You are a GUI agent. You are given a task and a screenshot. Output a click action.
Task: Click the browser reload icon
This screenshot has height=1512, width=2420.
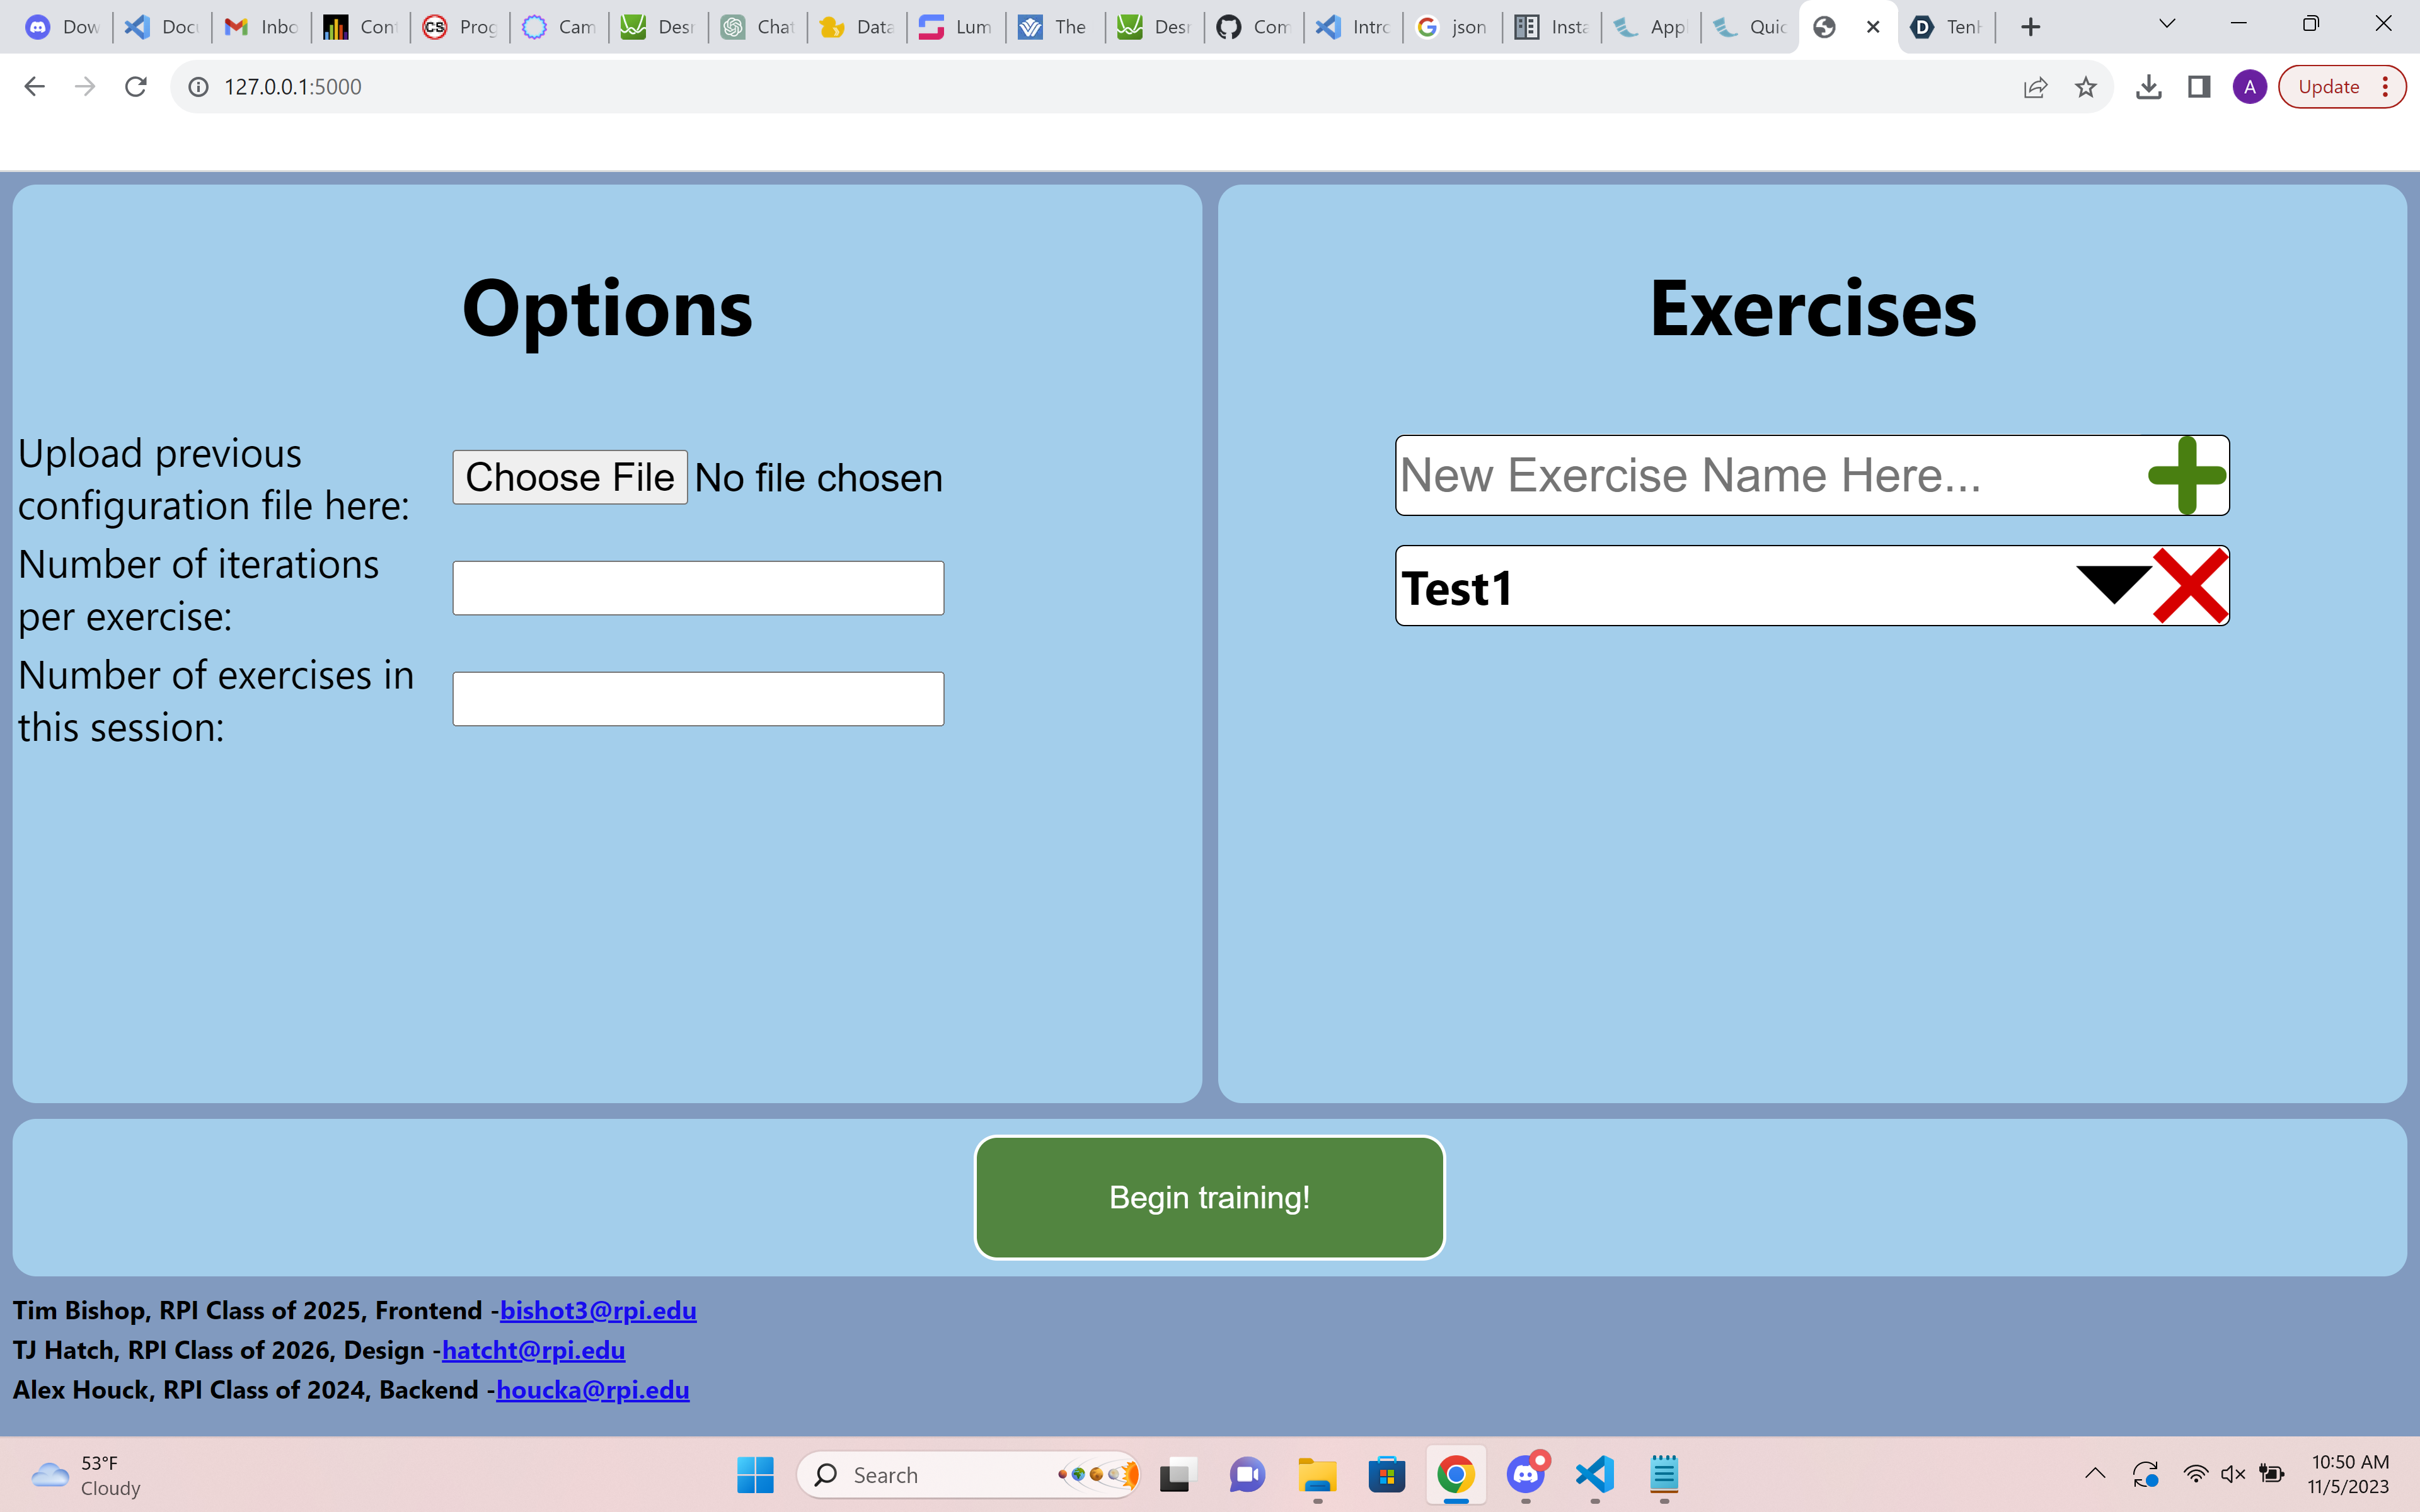136,87
